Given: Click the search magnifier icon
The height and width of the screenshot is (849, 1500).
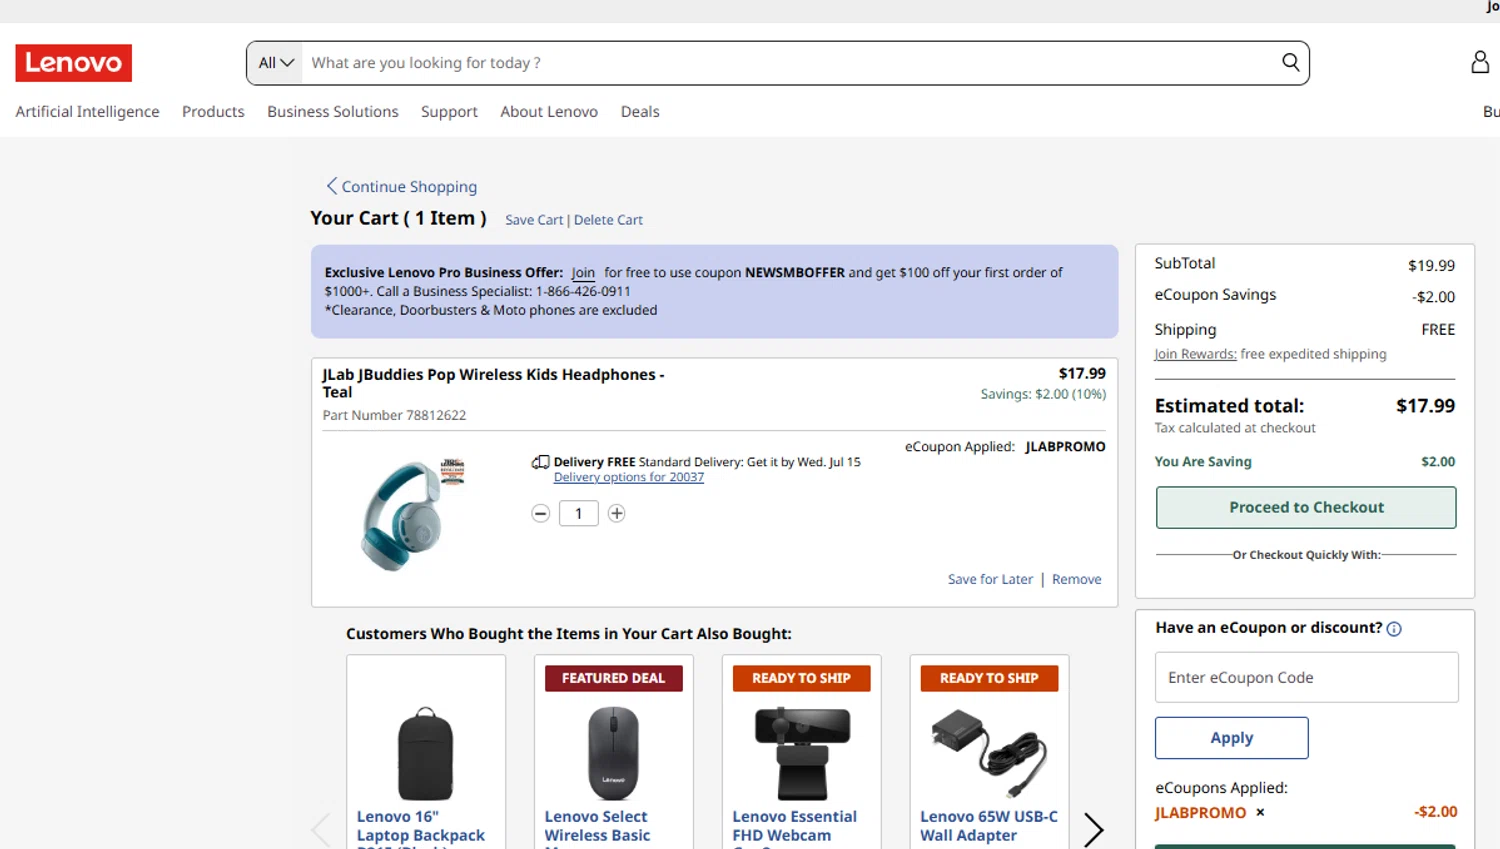Looking at the screenshot, I should pyautogui.click(x=1291, y=62).
